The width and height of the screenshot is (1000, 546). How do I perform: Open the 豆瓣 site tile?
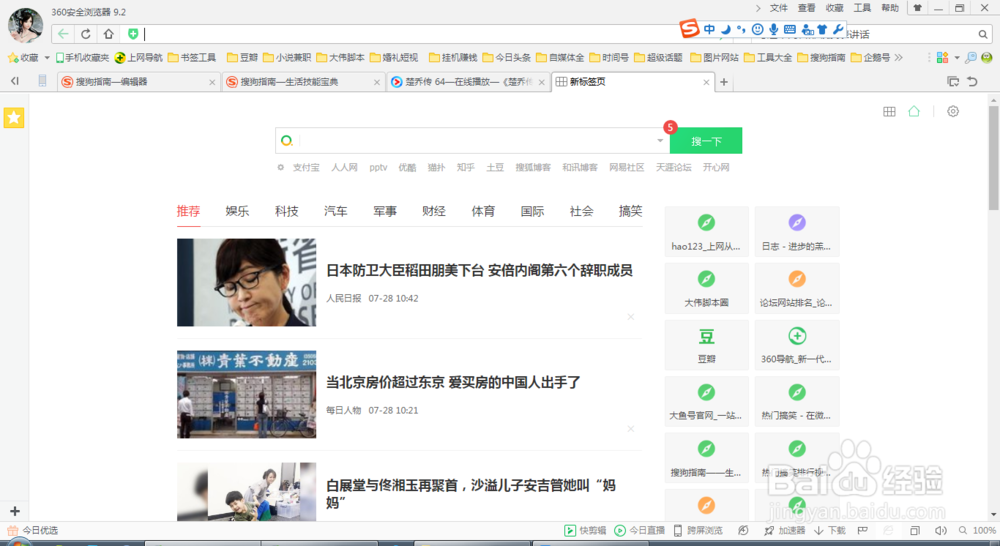click(707, 344)
